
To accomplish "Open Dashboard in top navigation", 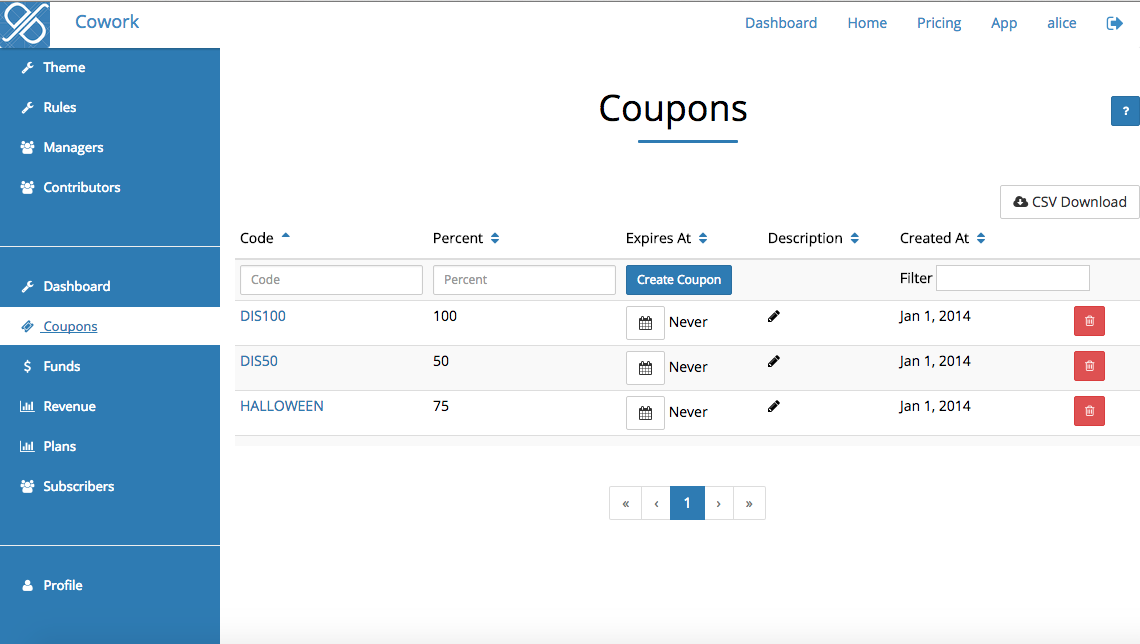I will click(781, 23).
